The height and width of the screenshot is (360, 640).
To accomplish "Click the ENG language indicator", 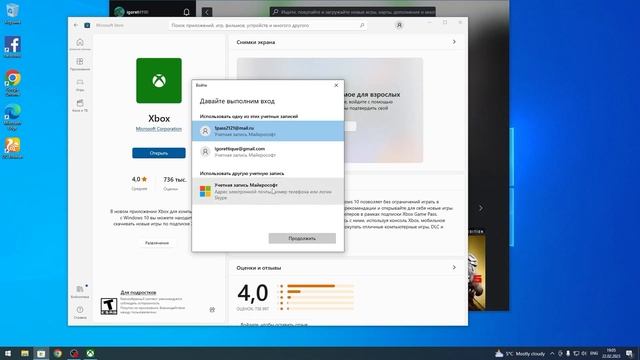I will coord(594,353).
